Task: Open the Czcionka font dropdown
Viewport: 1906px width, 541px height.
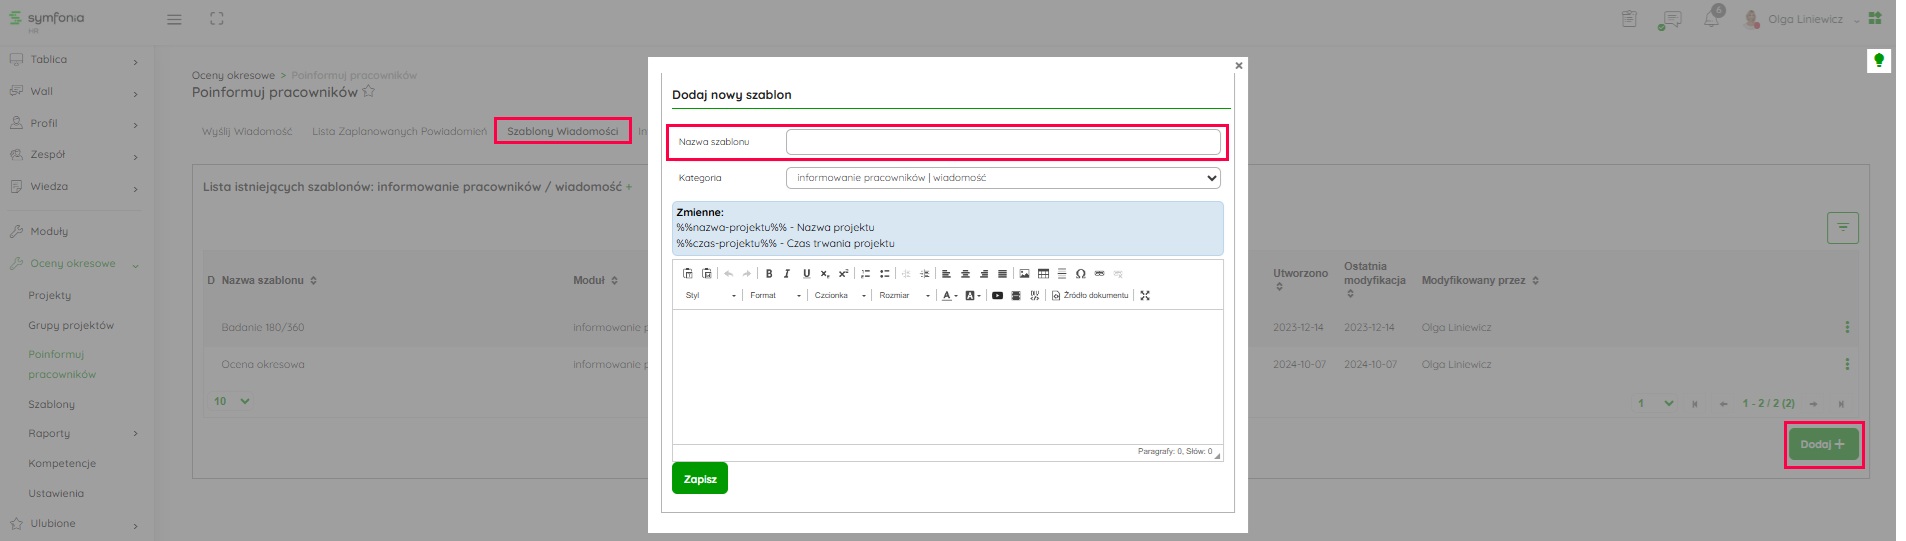Action: click(840, 296)
